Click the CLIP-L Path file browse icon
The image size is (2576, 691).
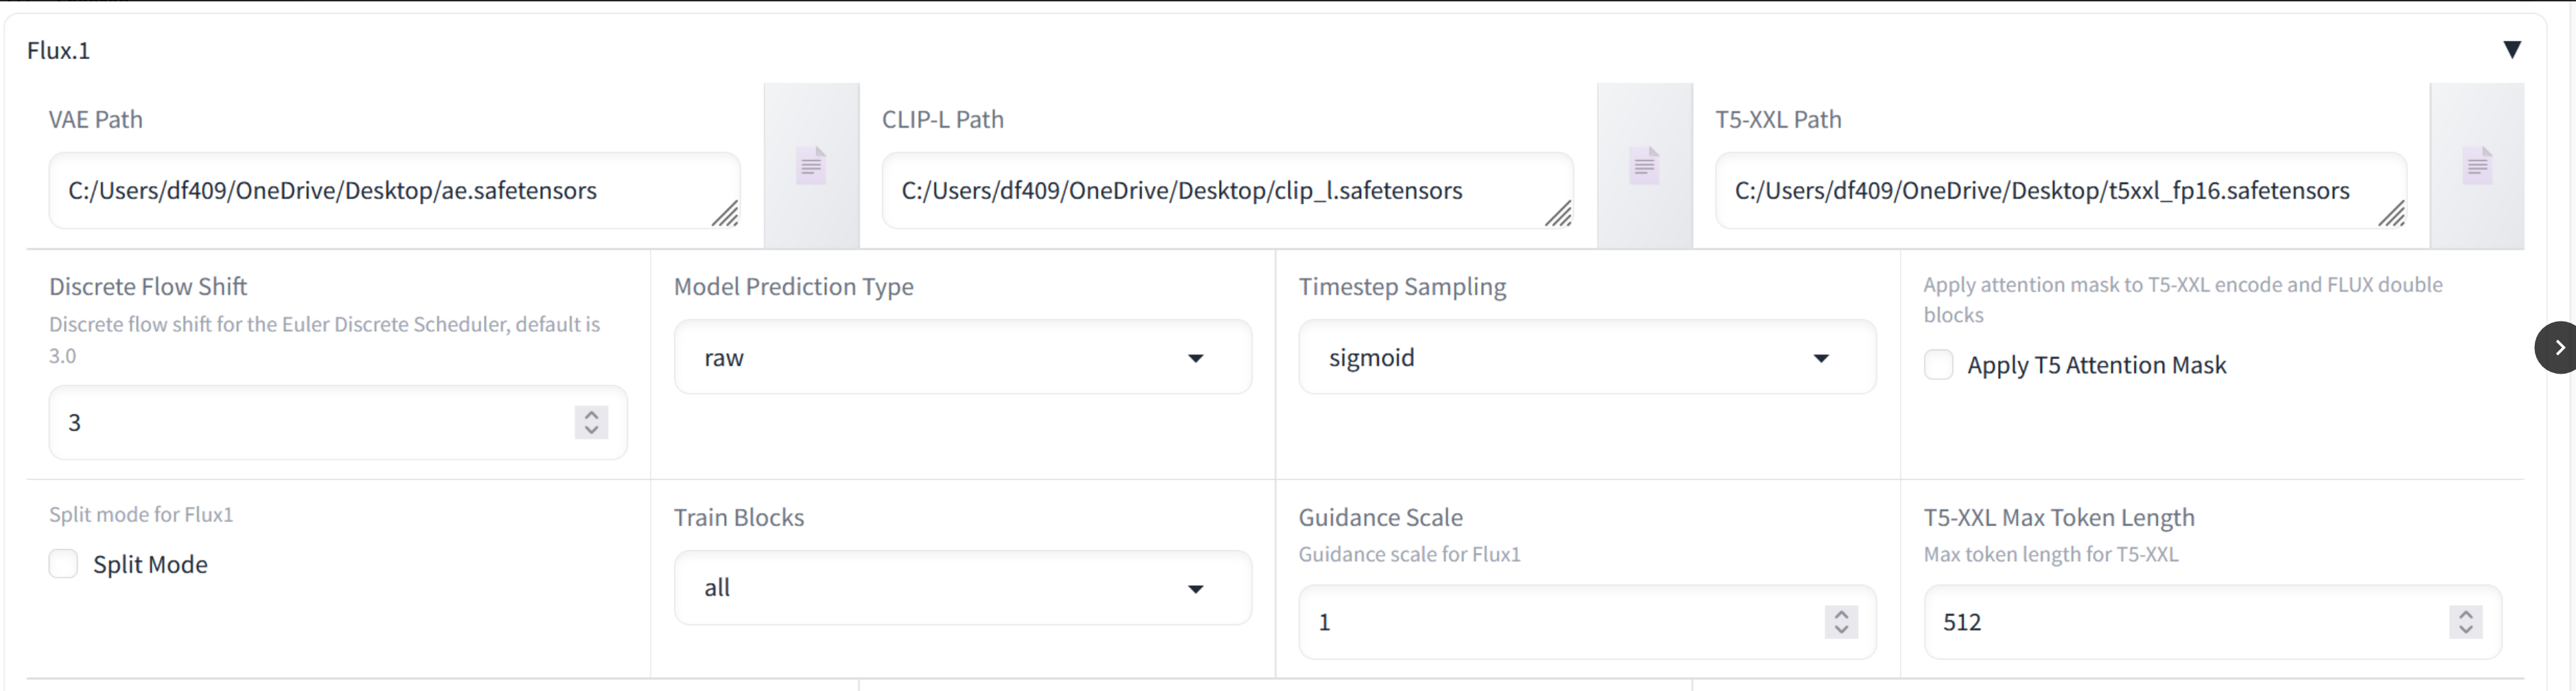1644,165
